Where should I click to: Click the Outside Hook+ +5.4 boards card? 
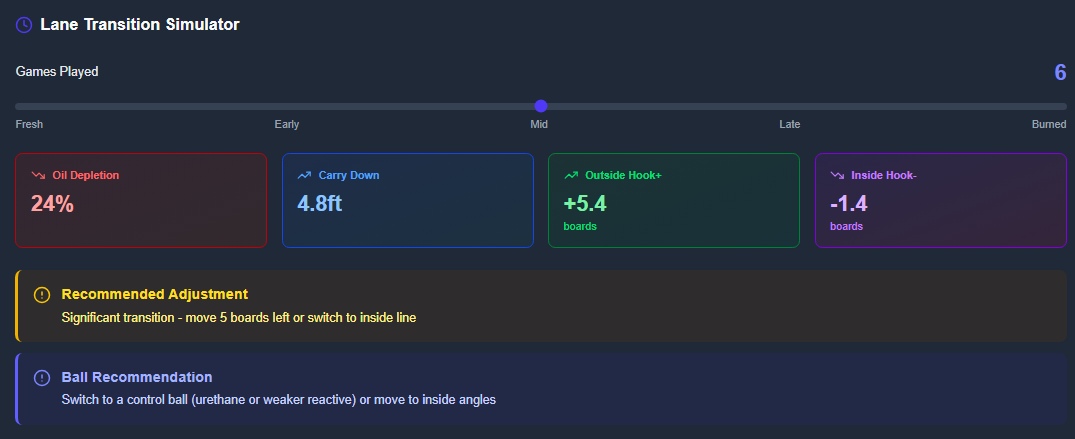(x=673, y=200)
